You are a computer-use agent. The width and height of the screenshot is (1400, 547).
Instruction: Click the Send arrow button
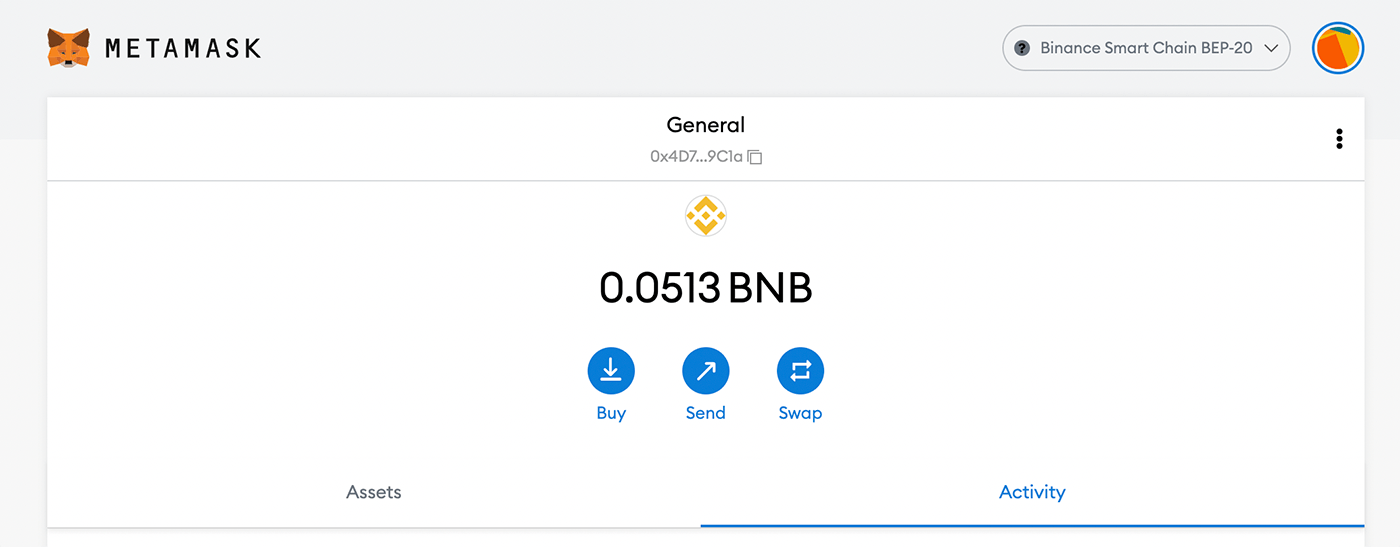point(706,371)
